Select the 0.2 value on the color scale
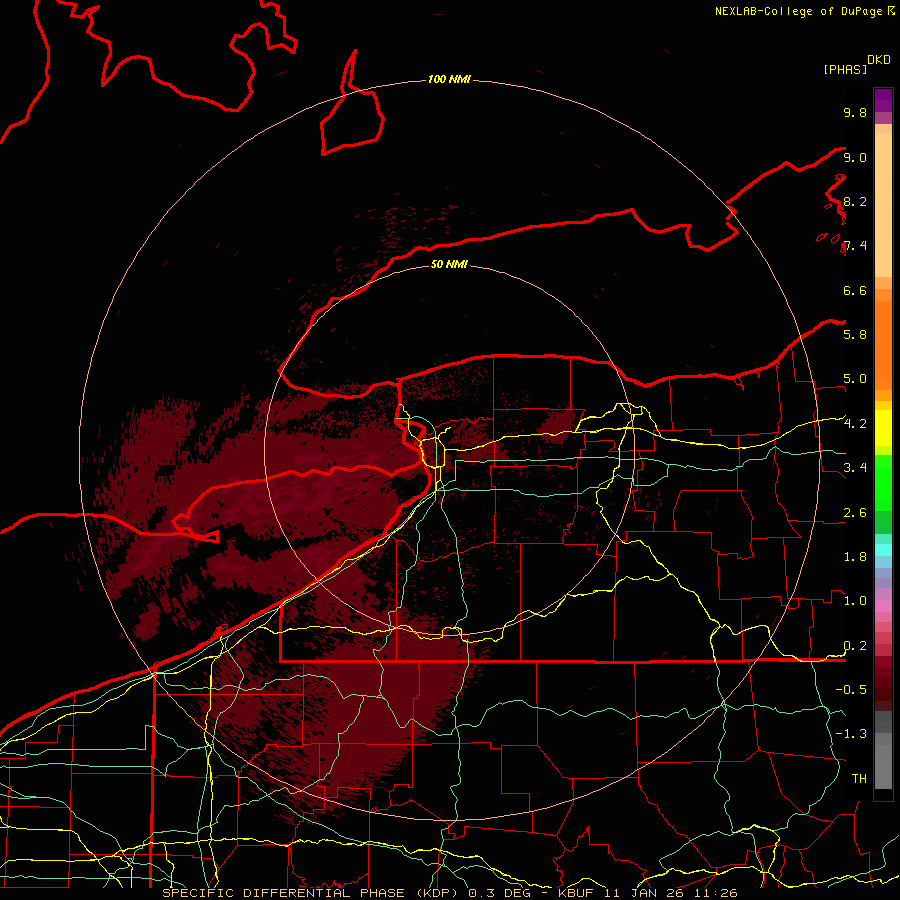This screenshot has width=900, height=900. click(855, 646)
